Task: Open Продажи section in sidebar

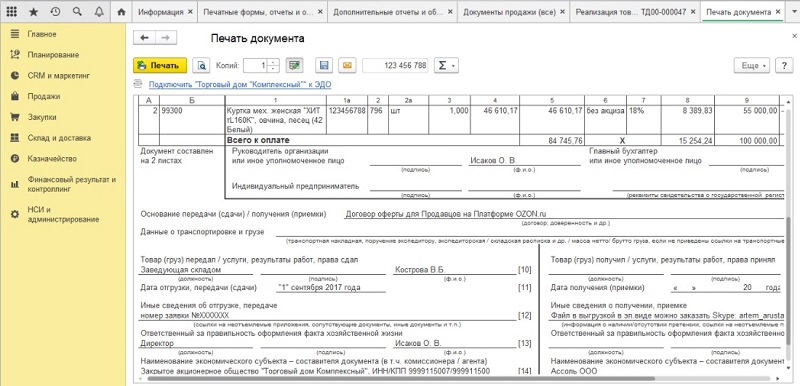Action: coord(44,96)
